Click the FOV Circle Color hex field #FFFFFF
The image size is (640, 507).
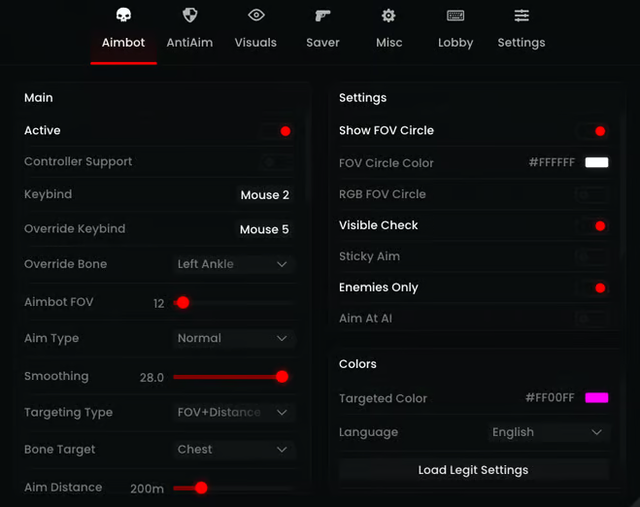click(552, 162)
